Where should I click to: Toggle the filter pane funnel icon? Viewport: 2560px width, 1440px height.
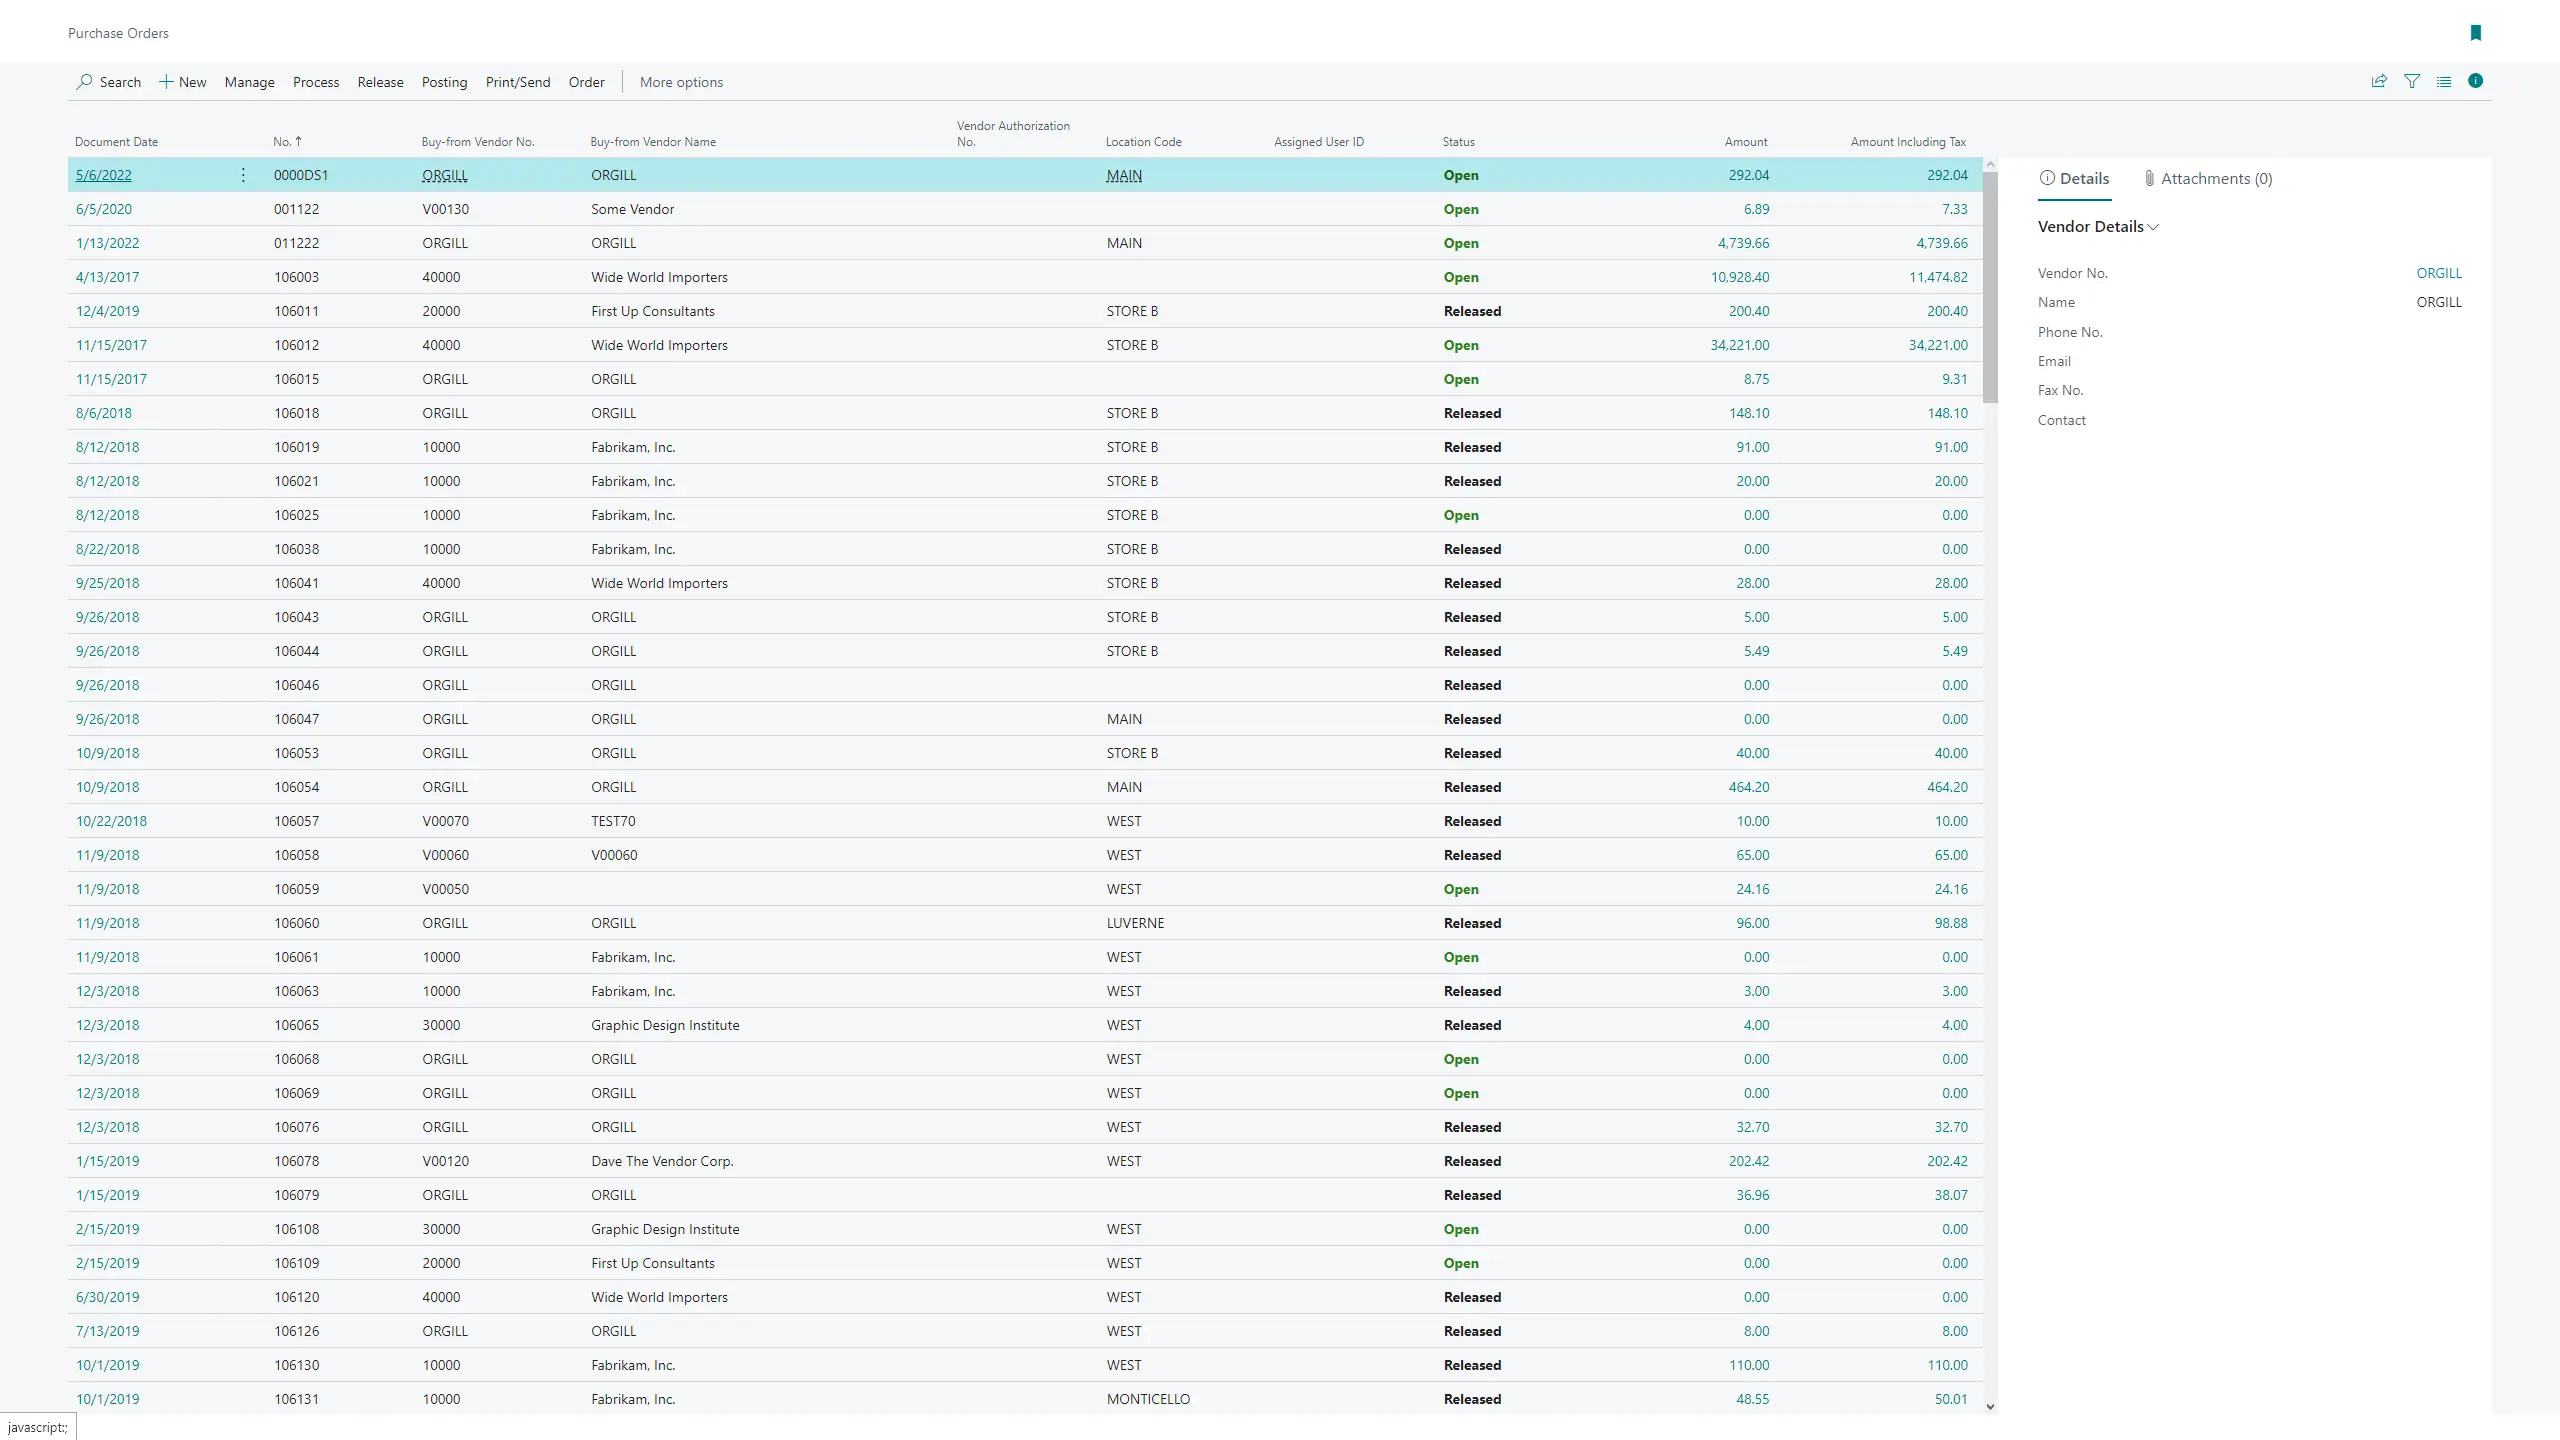click(2411, 81)
